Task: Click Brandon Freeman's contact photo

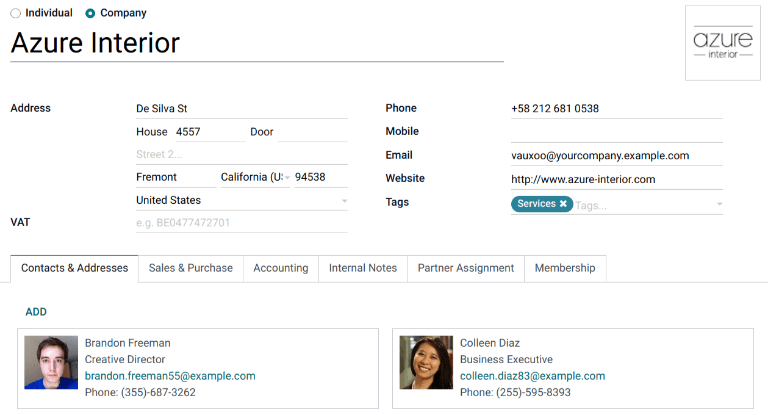Action: coord(51,362)
